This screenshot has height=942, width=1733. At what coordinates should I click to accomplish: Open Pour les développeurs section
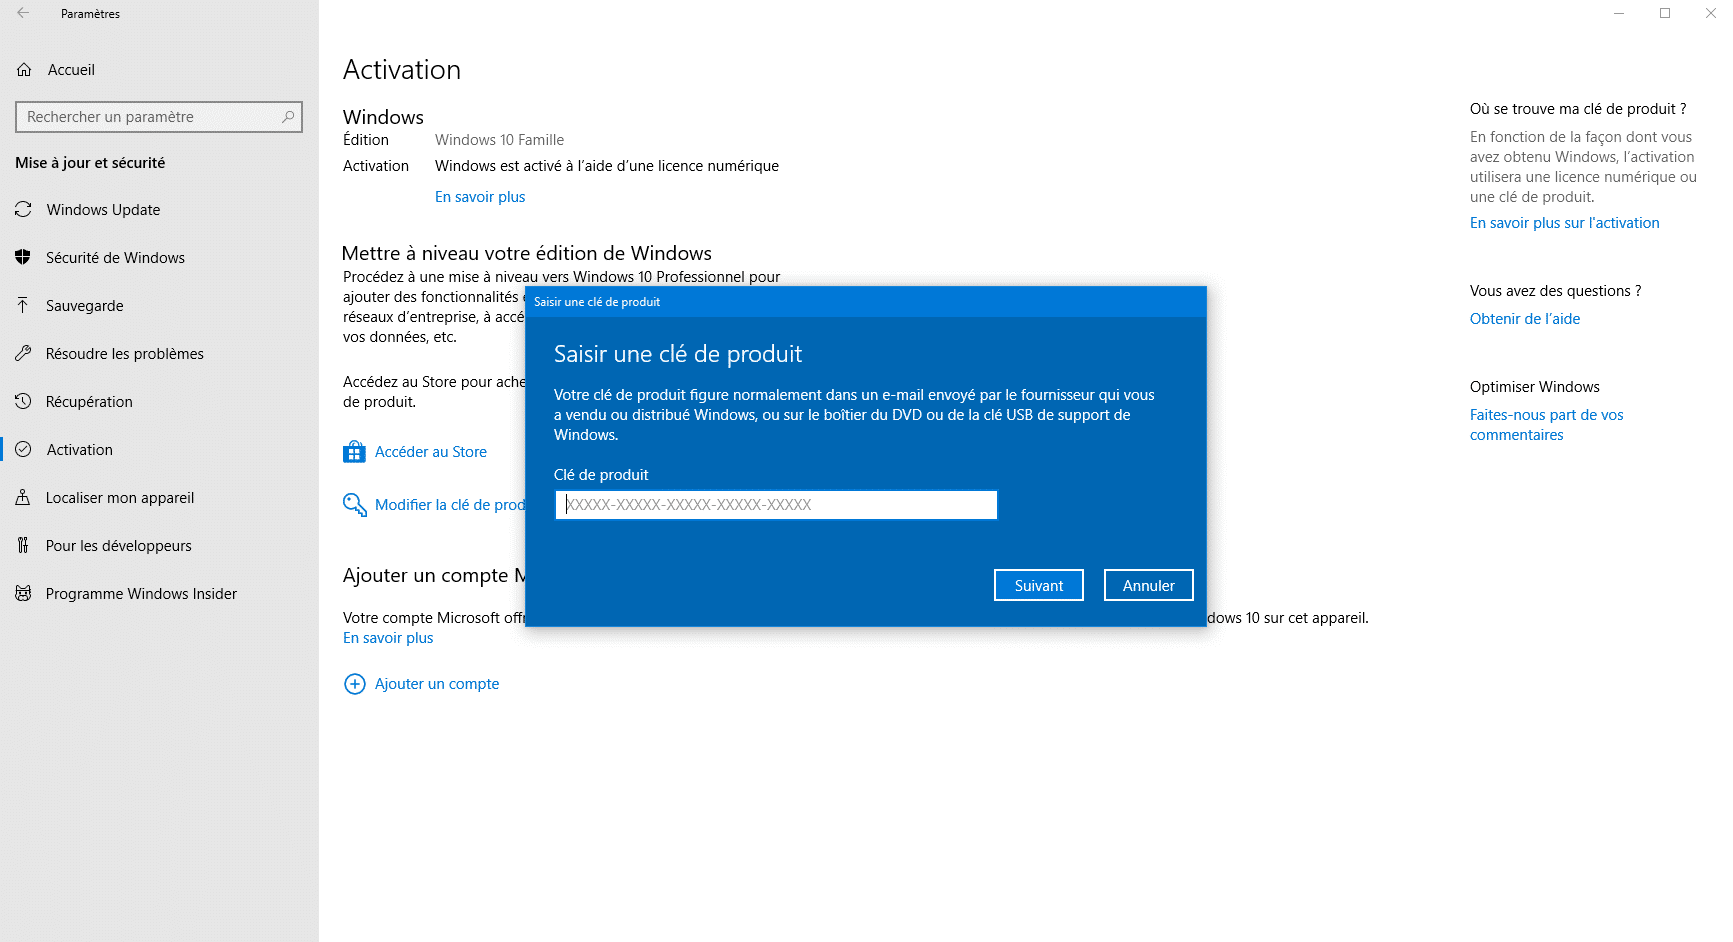118,546
